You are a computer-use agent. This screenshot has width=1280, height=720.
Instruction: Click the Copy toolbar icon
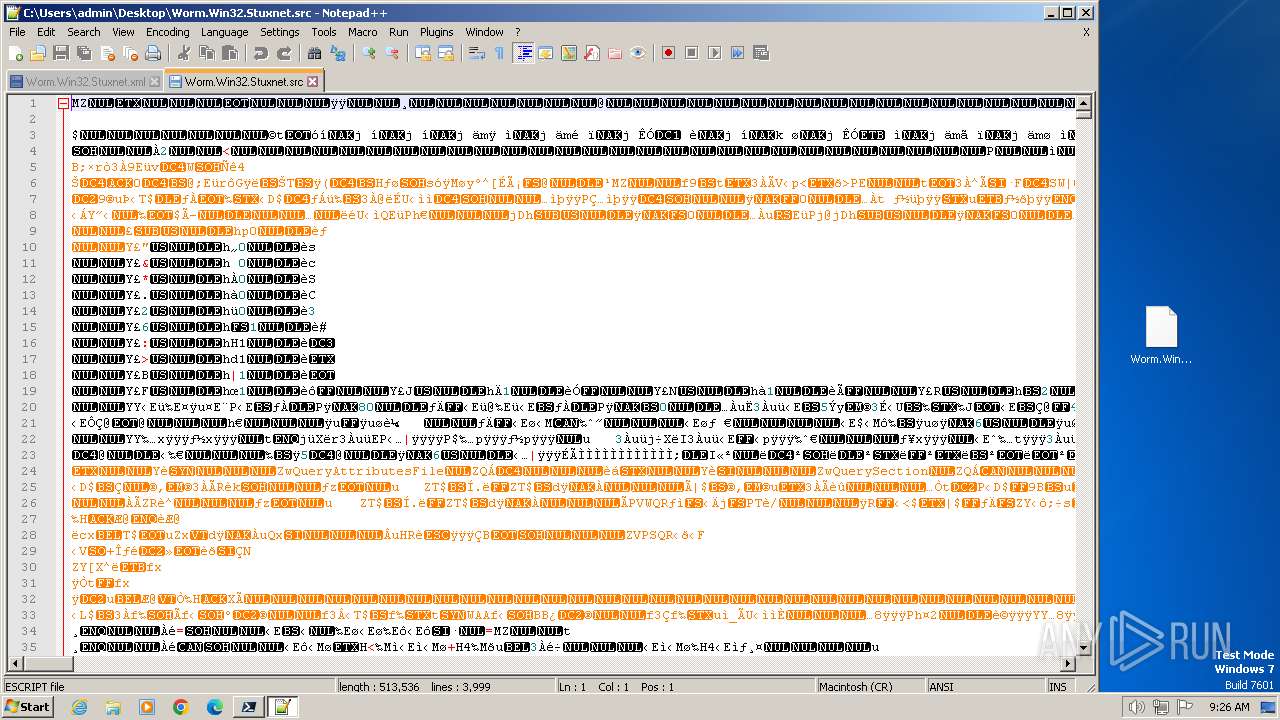(x=207, y=53)
